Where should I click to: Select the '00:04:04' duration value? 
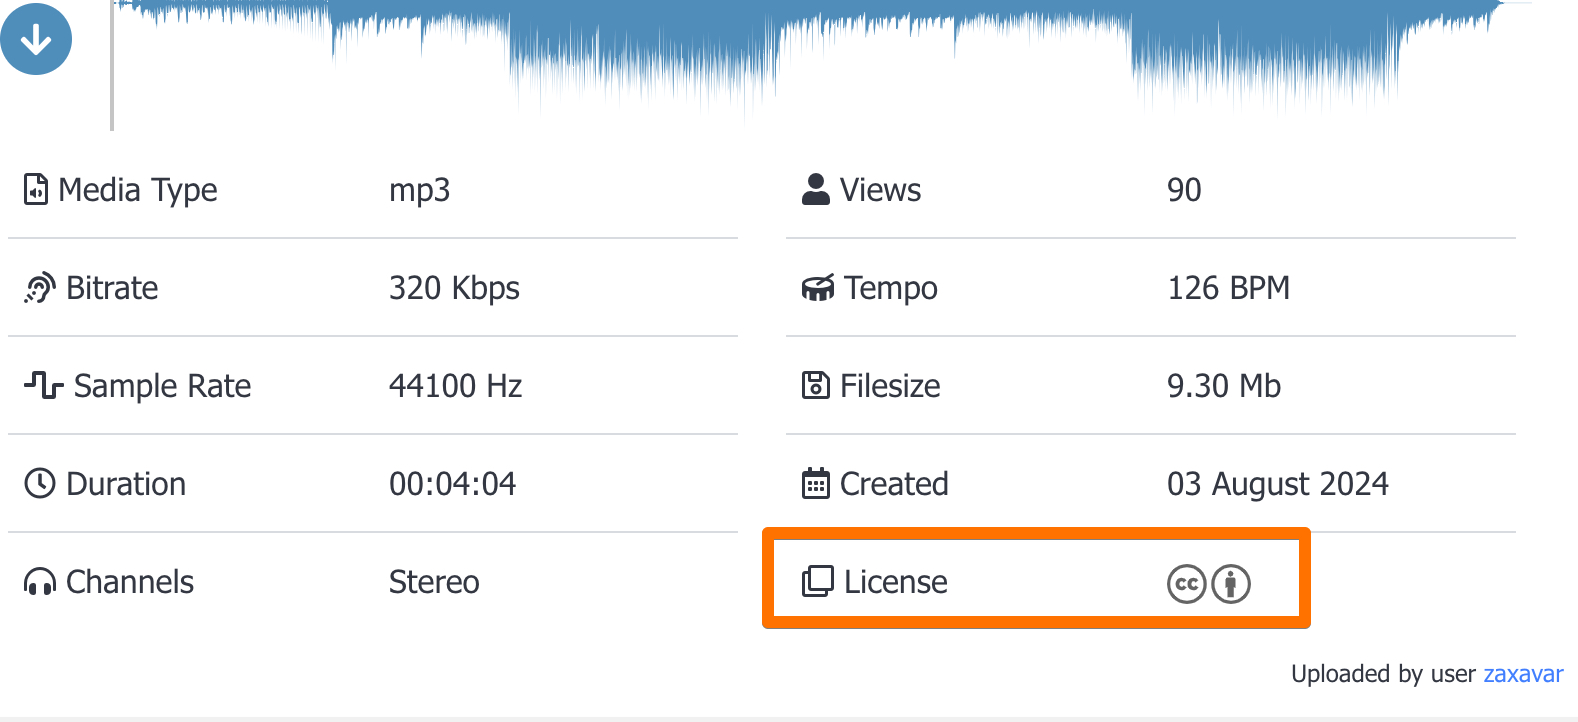(453, 484)
